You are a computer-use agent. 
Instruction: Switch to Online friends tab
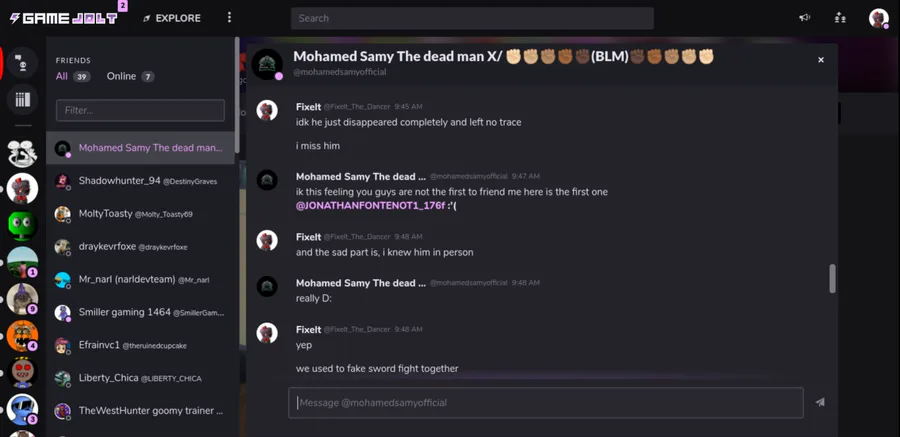[130, 76]
